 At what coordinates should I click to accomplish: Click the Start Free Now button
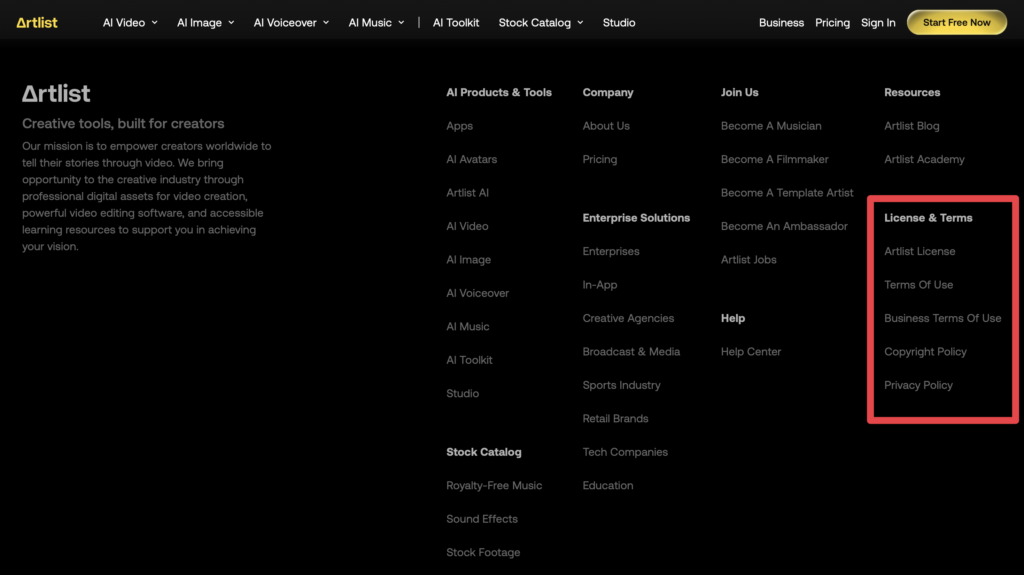(956, 22)
